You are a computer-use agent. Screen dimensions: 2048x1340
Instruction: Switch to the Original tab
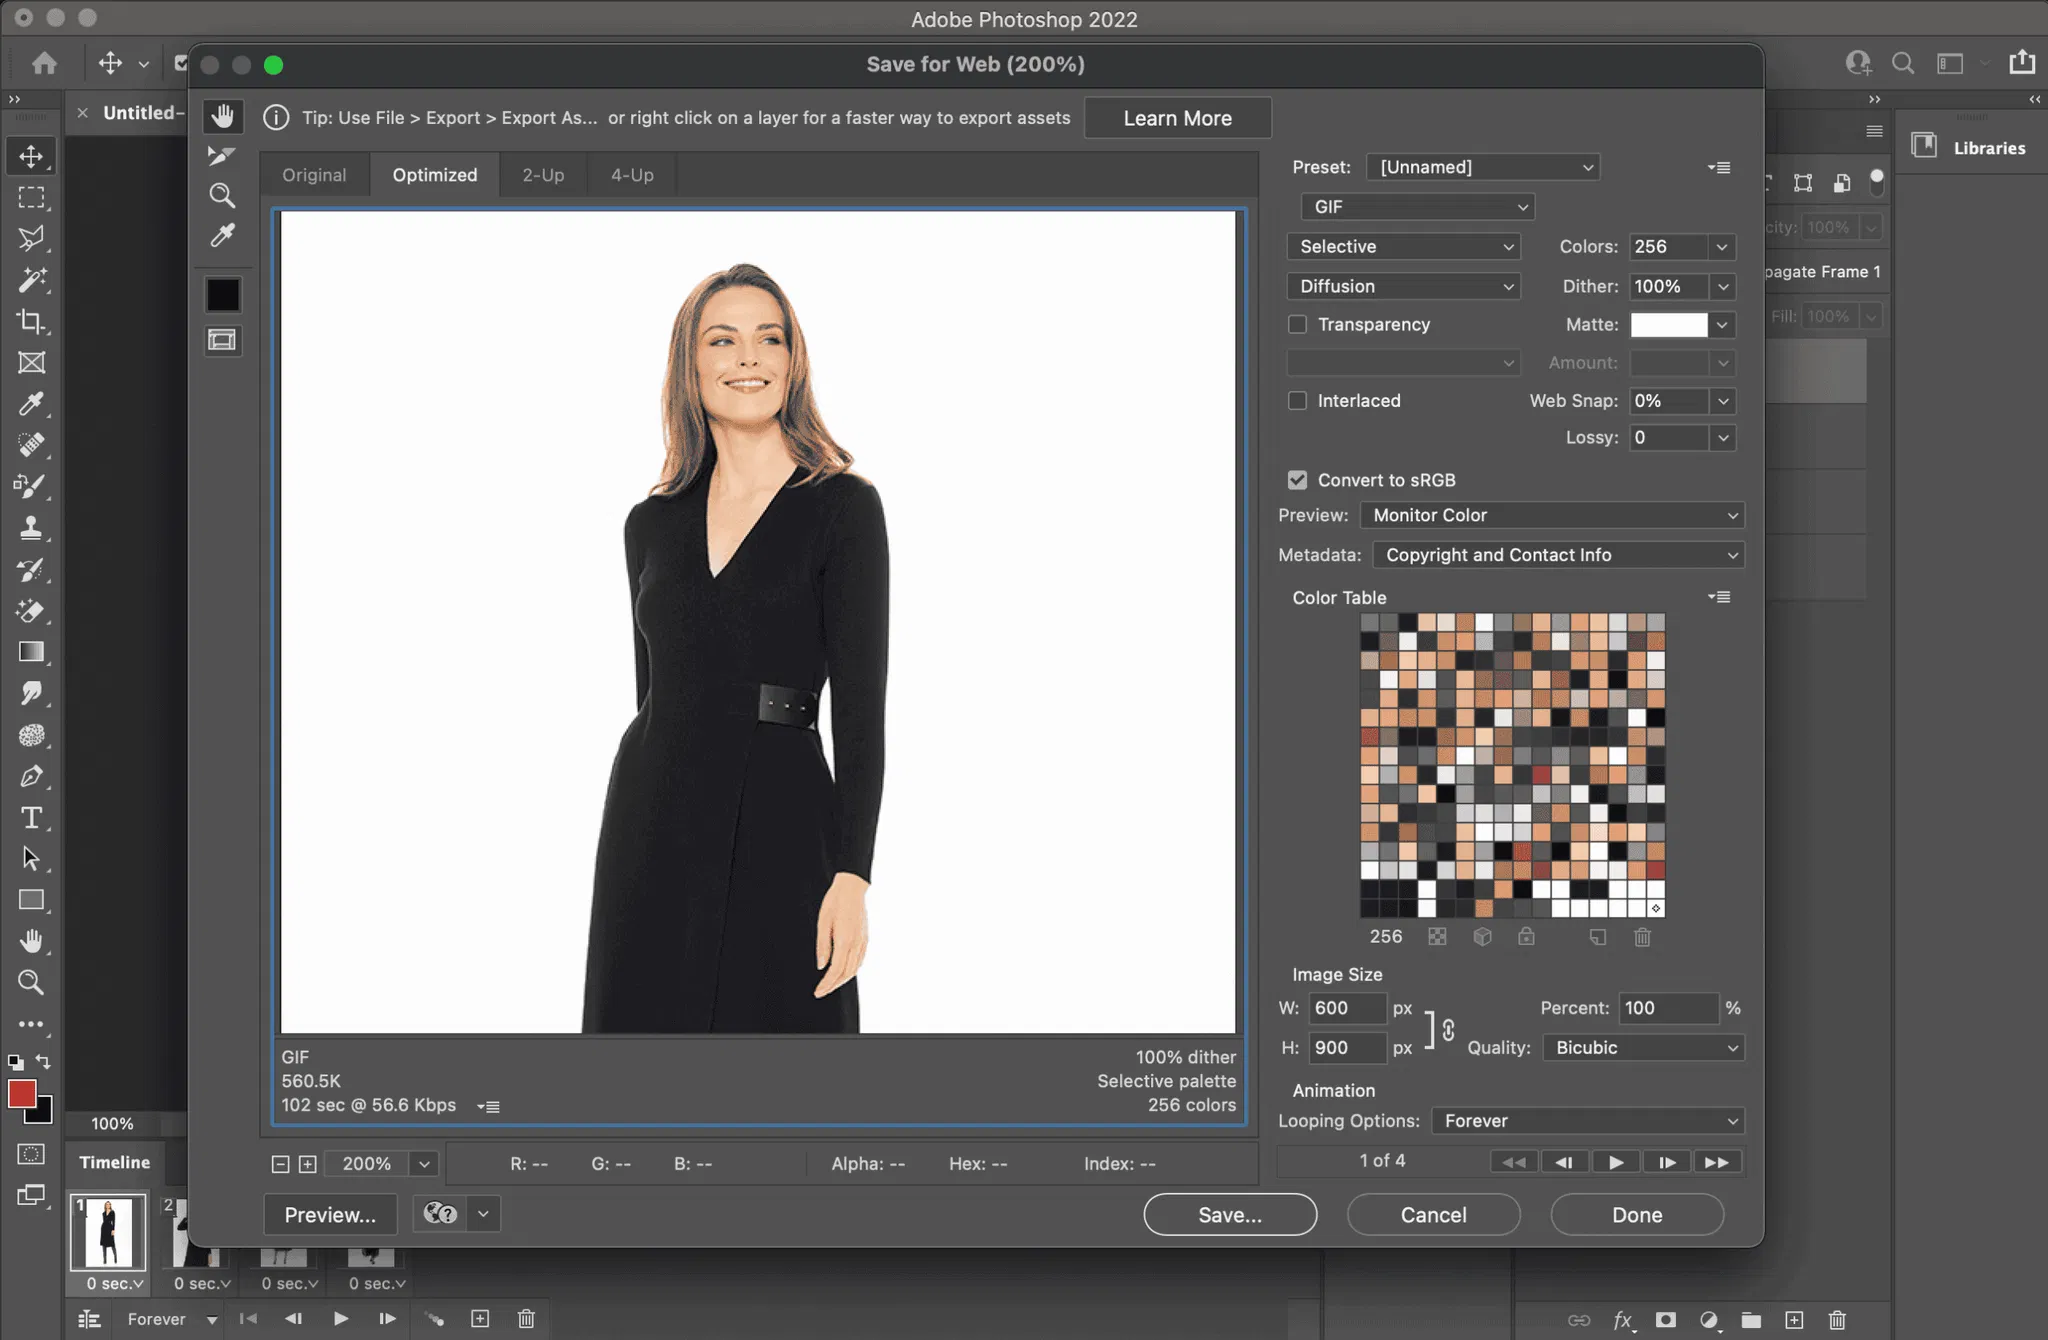click(314, 175)
